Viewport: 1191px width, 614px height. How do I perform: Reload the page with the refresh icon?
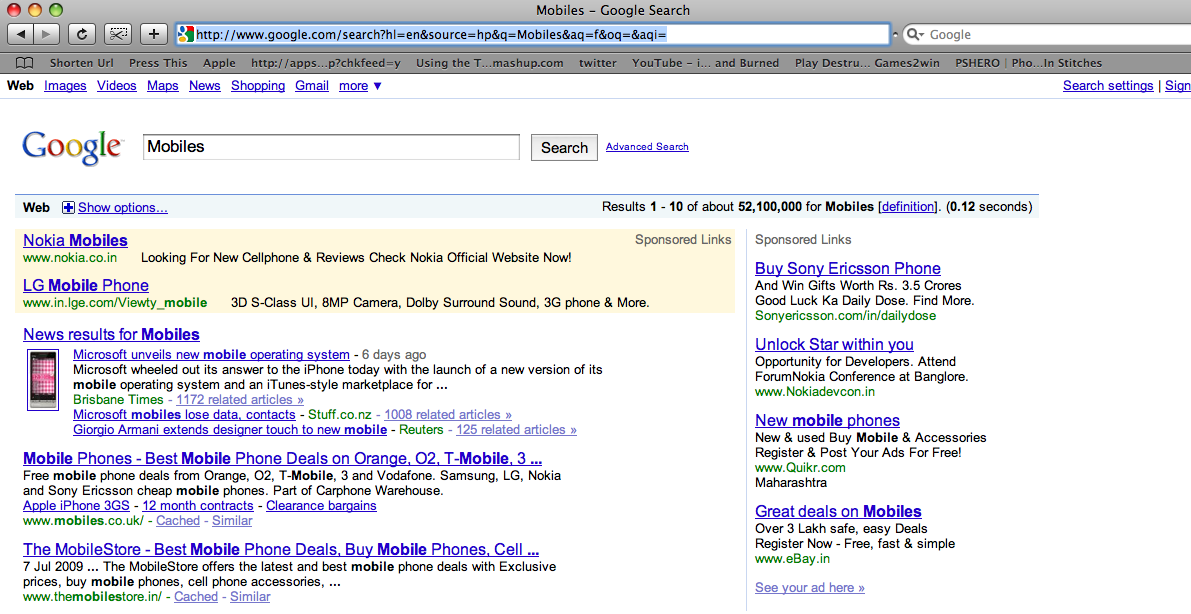click(81, 34)
